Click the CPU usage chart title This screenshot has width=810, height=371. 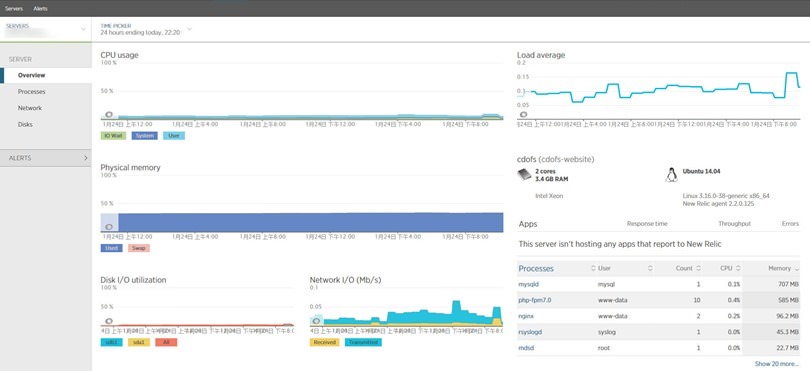tap(119, 55)
